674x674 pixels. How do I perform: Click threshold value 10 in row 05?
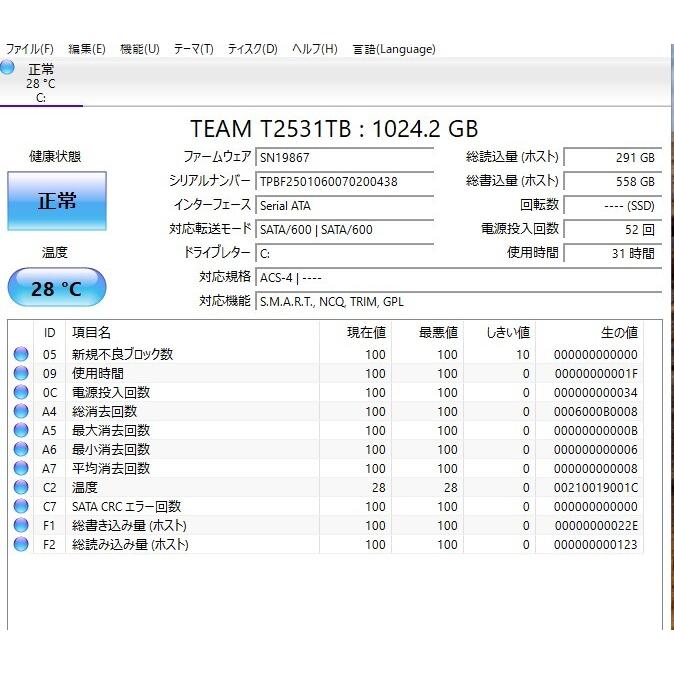(523, 355)
